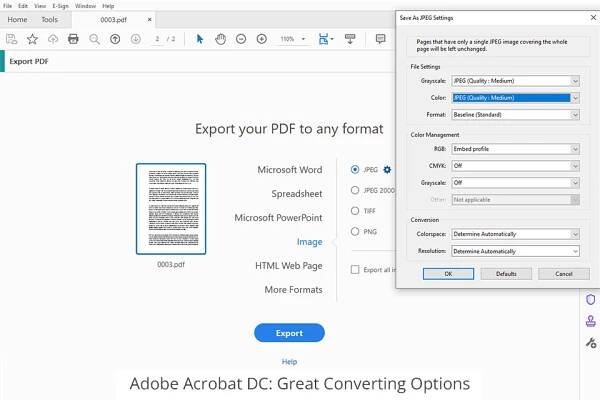Open the Stamp tool in sidebar

click(x=590, y=321)
